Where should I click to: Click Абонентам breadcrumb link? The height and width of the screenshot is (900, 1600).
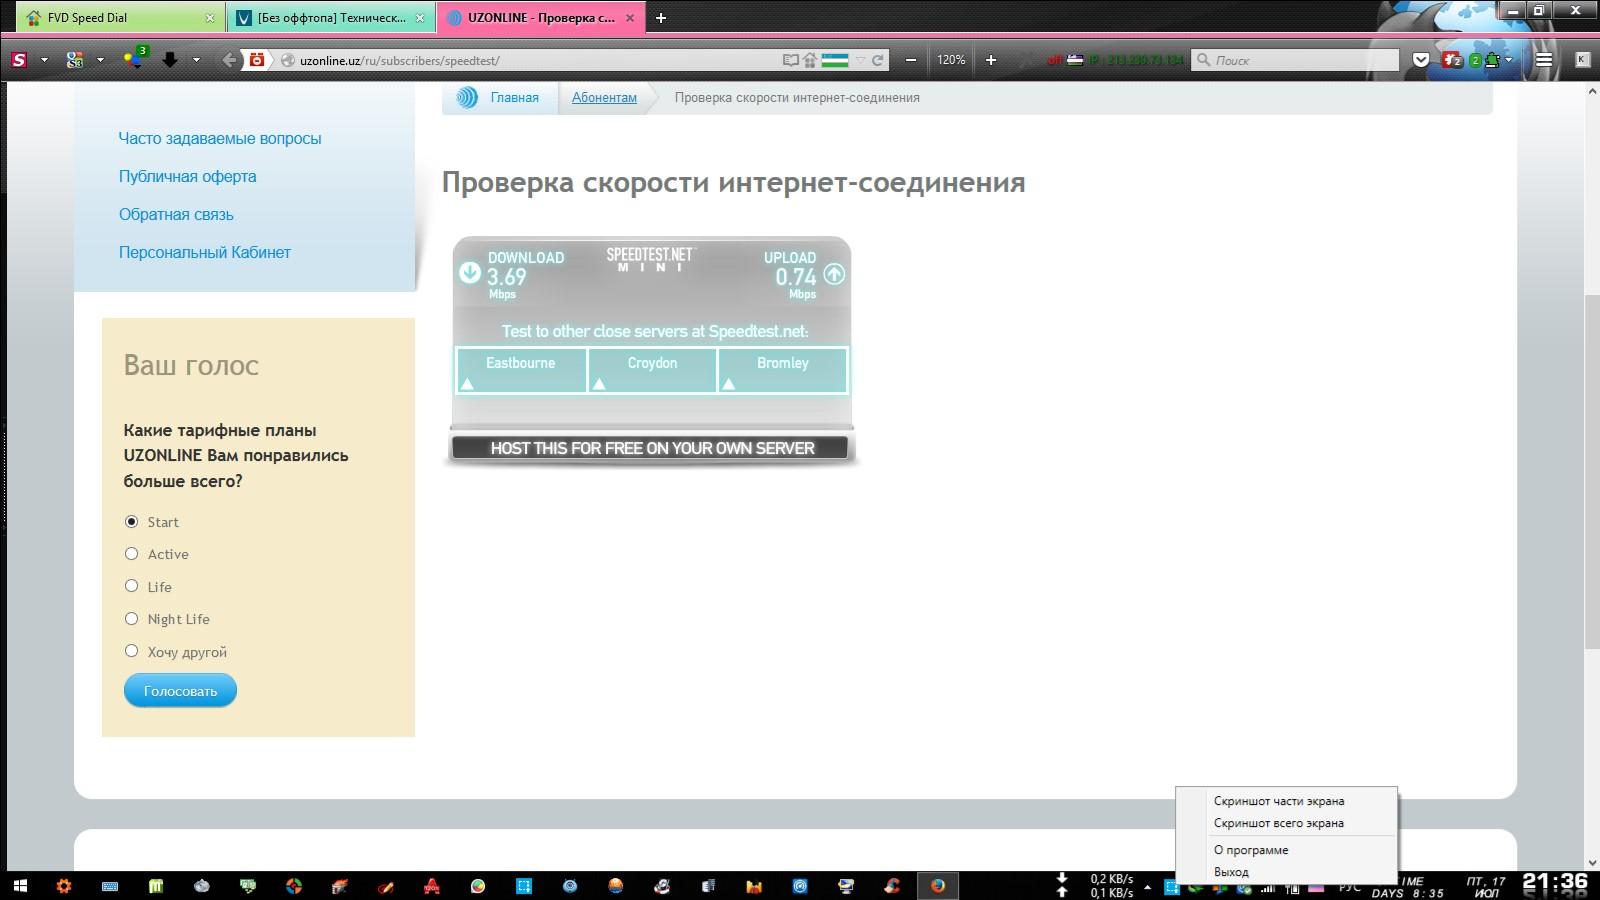[x=604, y=97]
